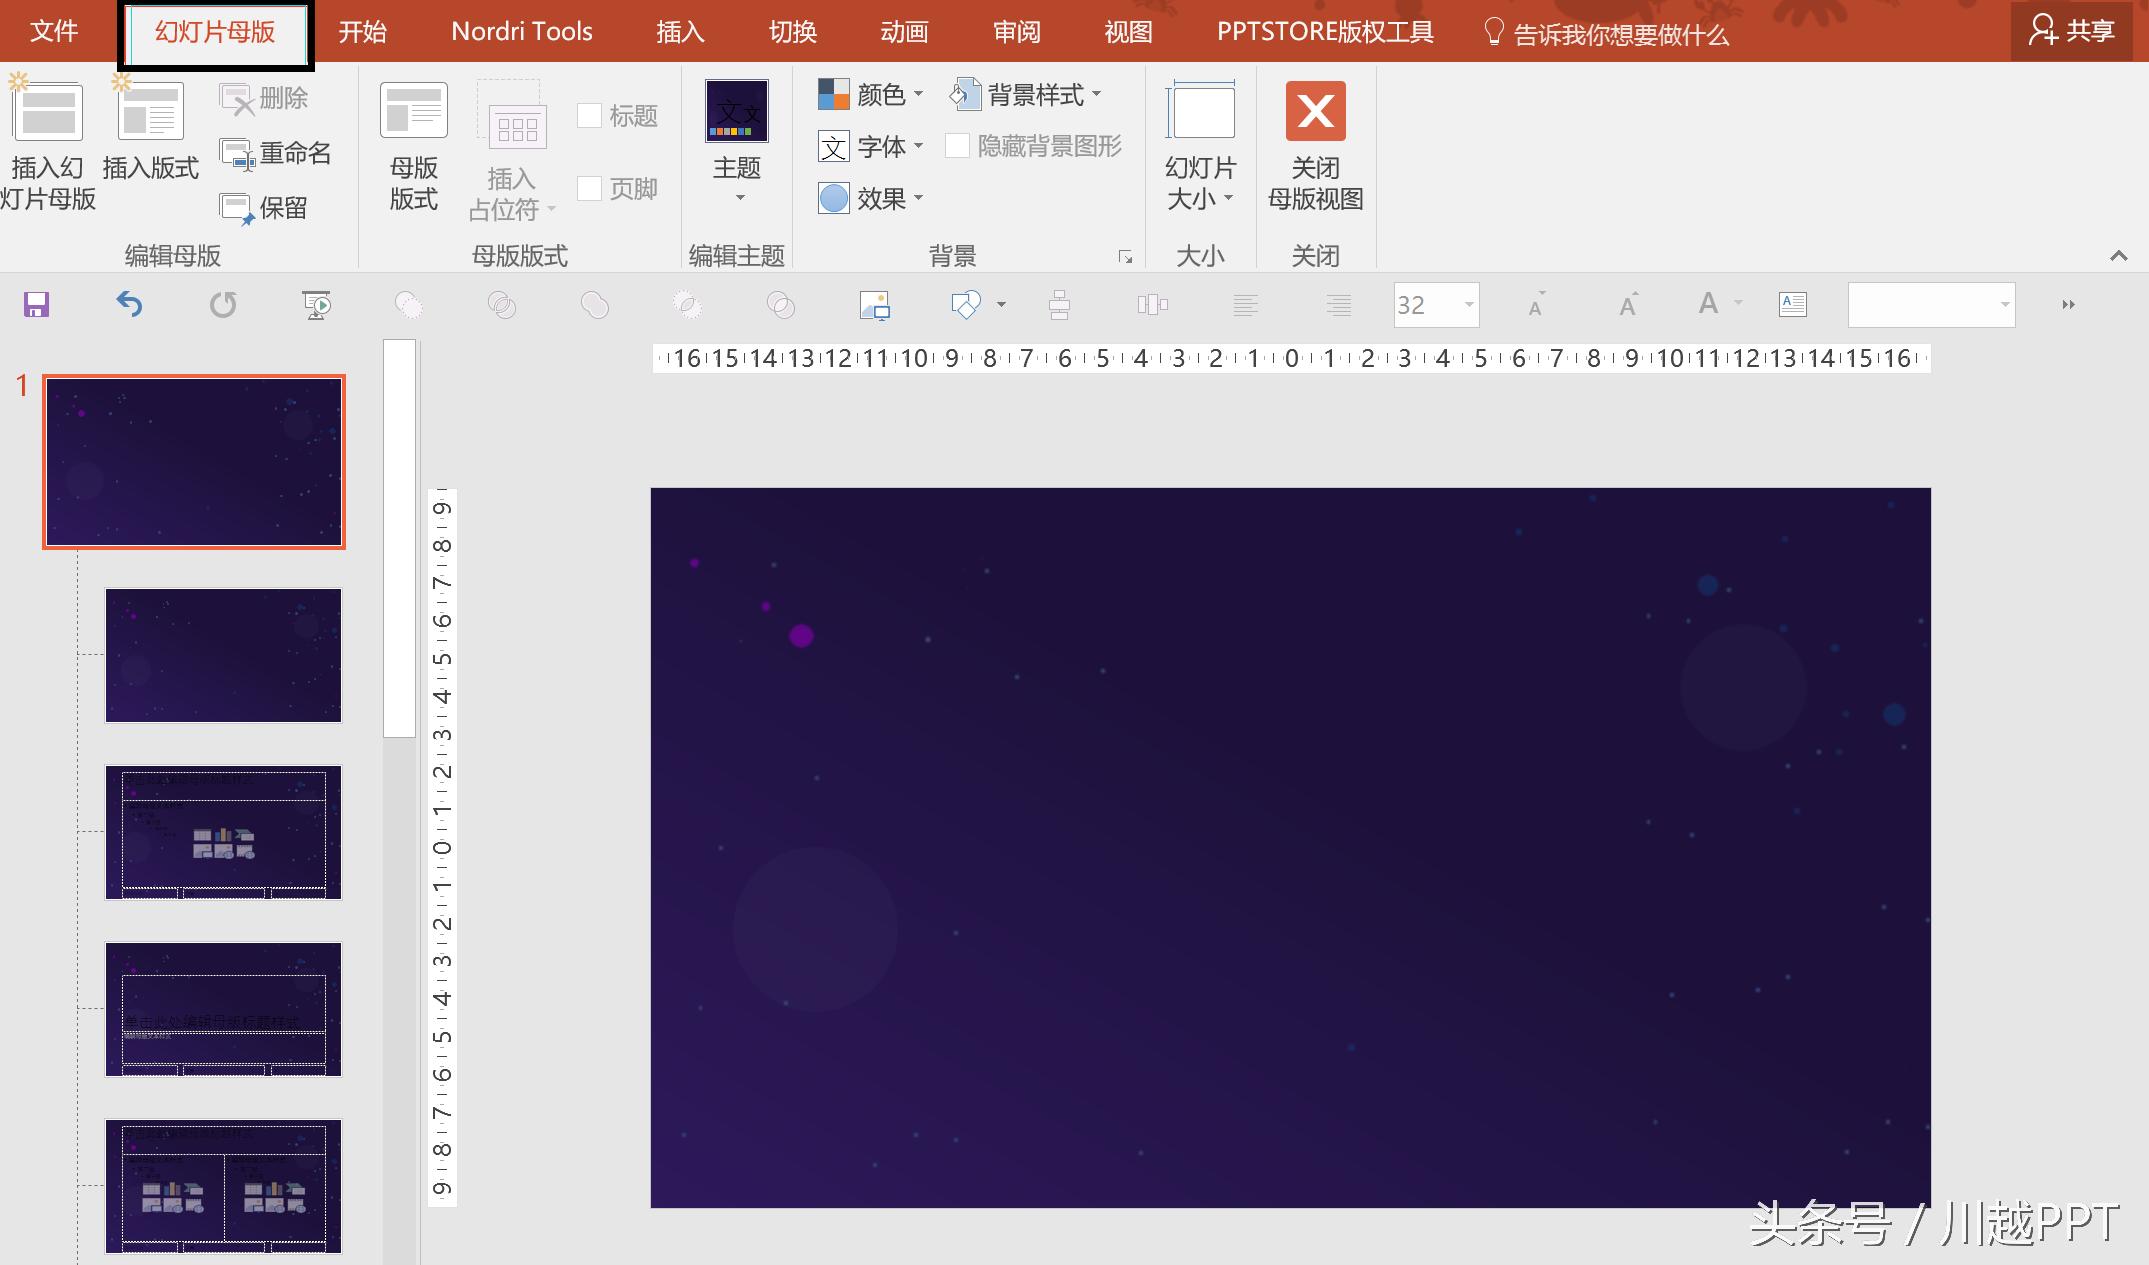This screenshot has height=1265, width=2149.
Task: Undo the last action
Action: 130,305
